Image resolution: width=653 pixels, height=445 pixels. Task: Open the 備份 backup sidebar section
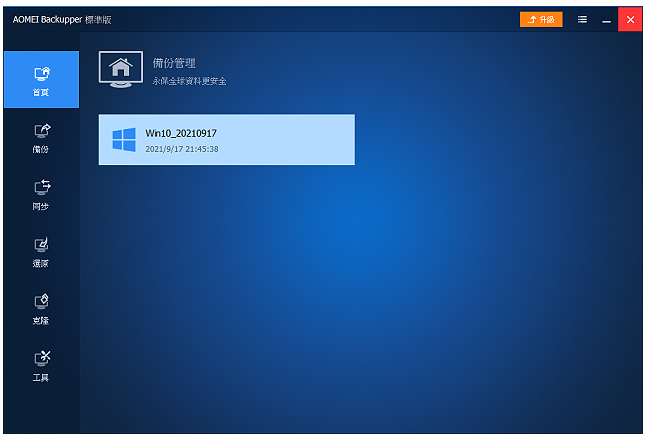pos(41,138)
